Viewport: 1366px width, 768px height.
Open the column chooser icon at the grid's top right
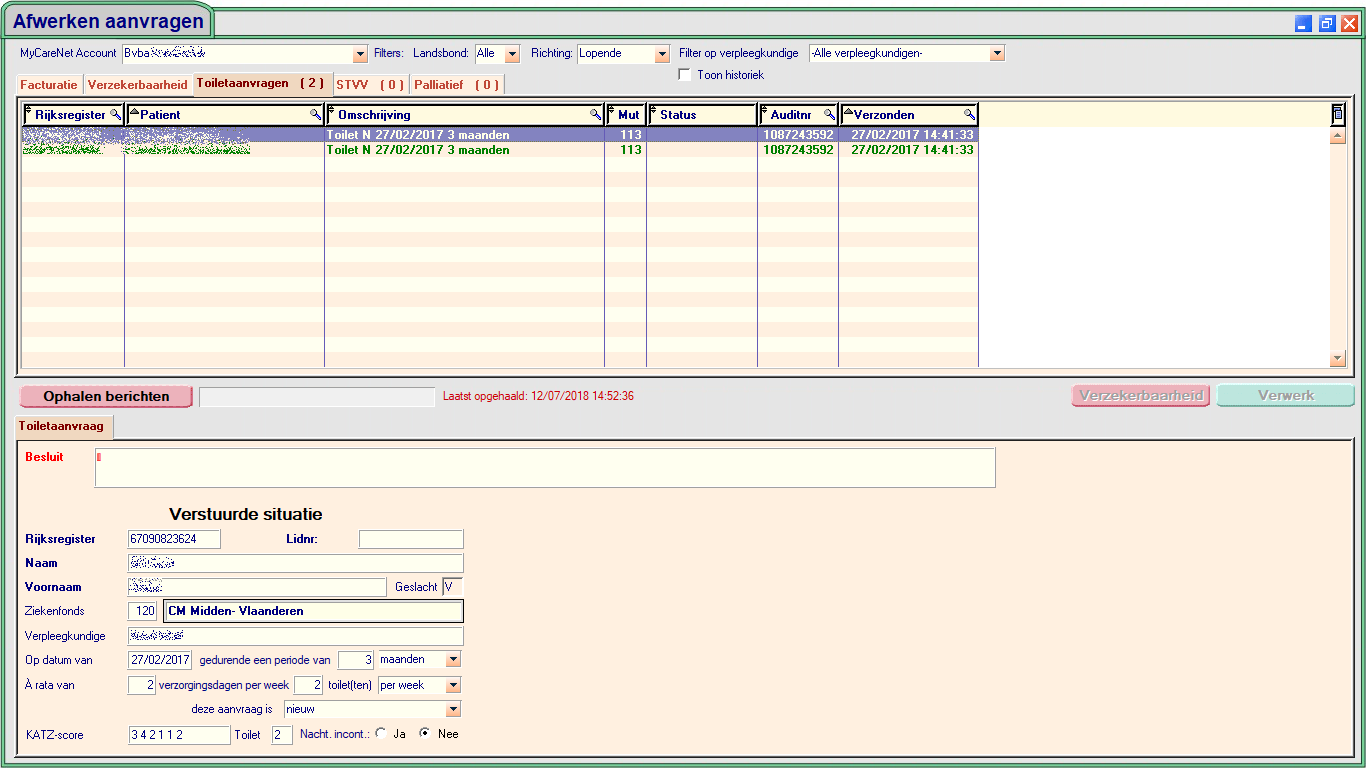1338,115
